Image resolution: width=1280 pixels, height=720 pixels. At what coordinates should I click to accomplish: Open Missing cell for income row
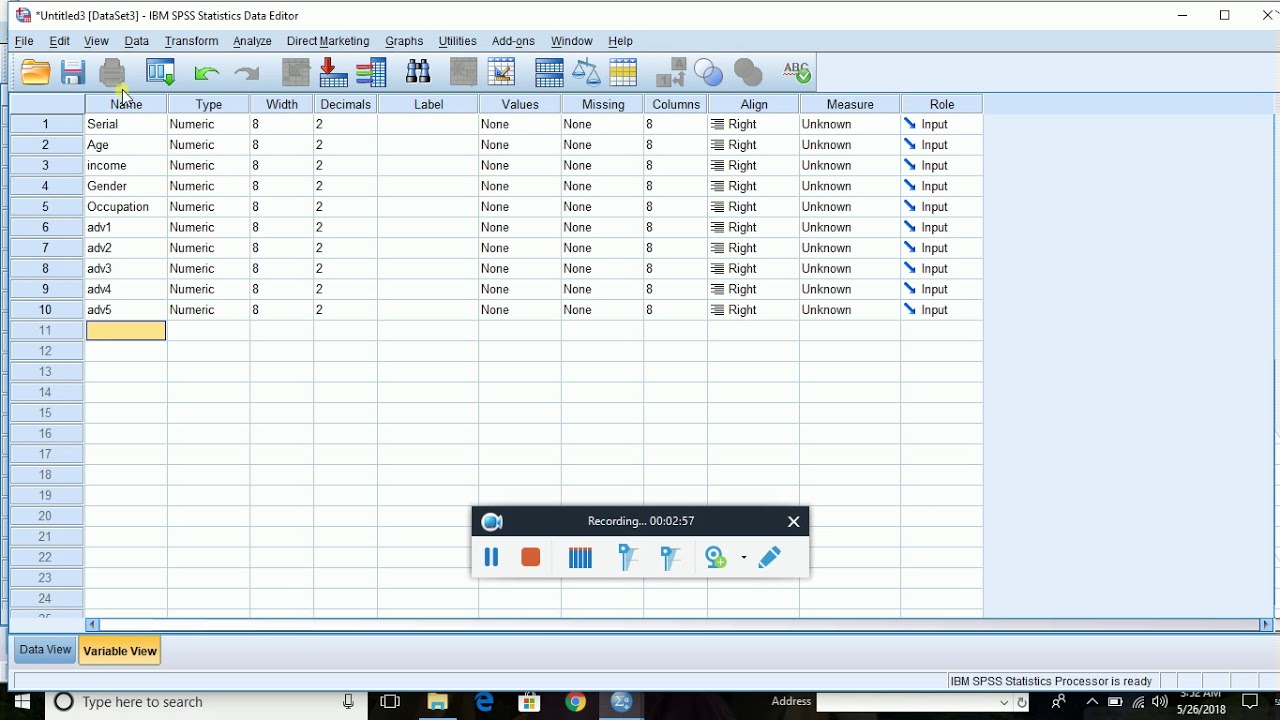(x=602, y=166)
